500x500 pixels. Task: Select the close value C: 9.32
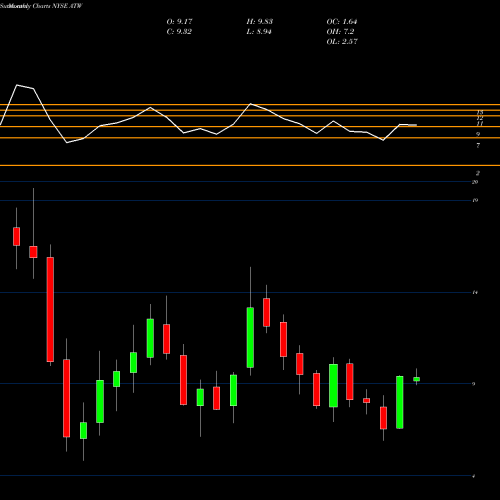[179, 32]
